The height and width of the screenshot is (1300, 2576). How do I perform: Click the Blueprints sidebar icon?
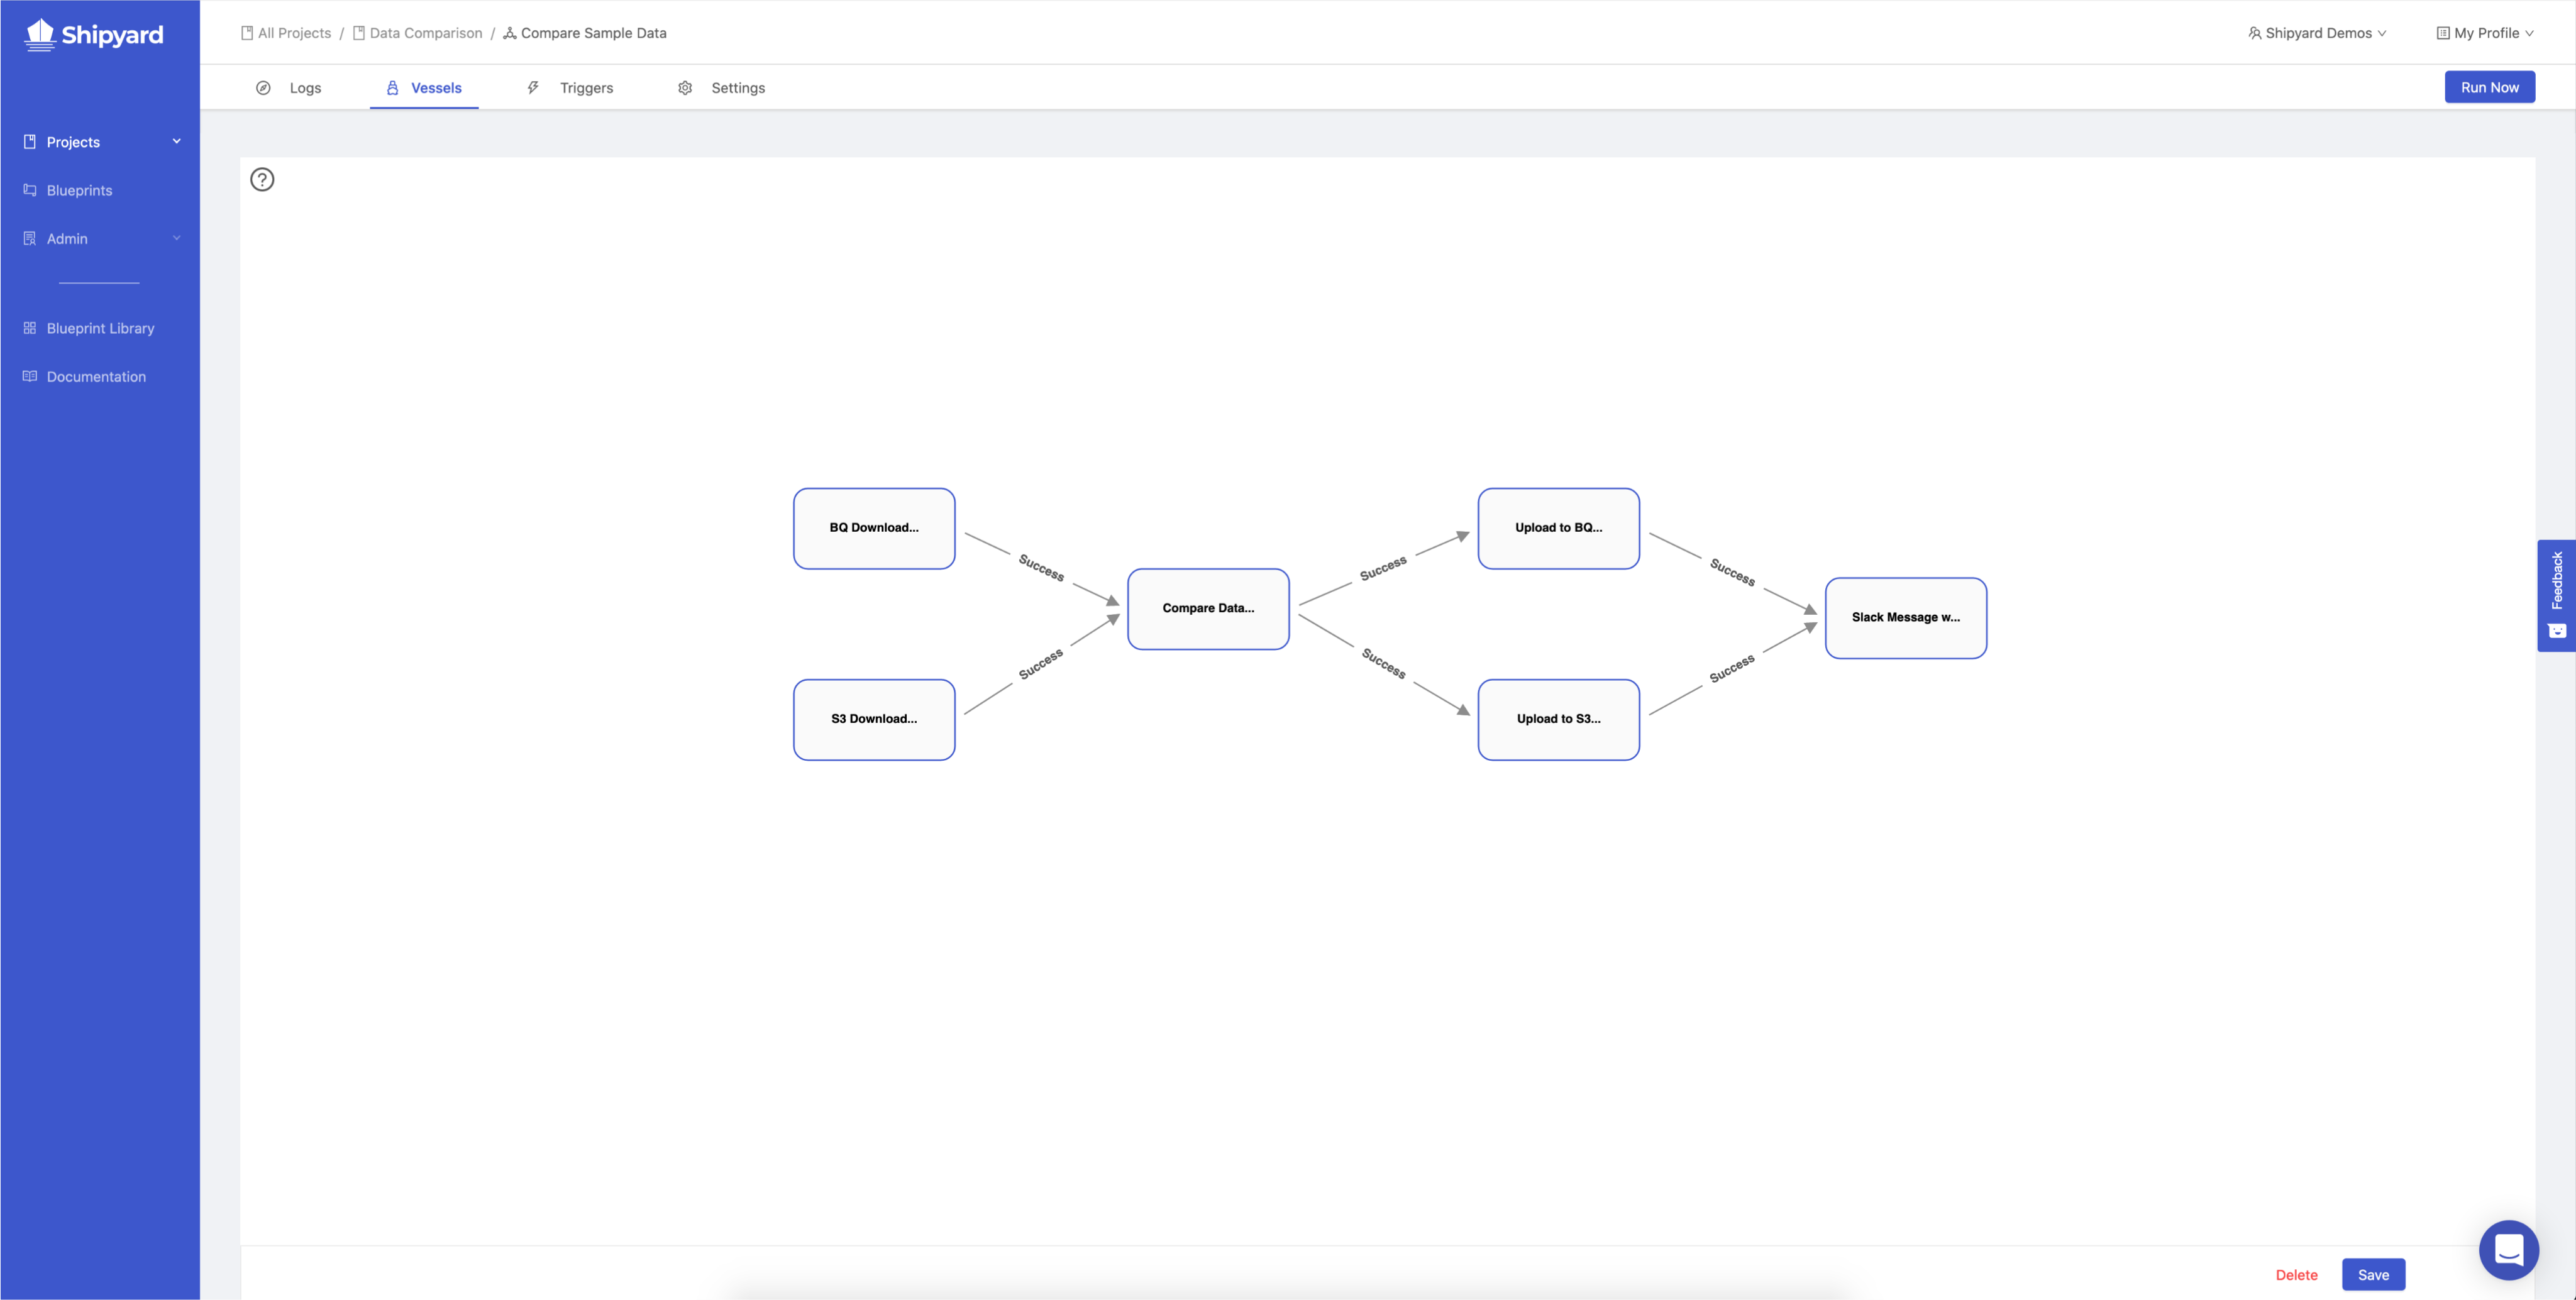coord(30,190)
